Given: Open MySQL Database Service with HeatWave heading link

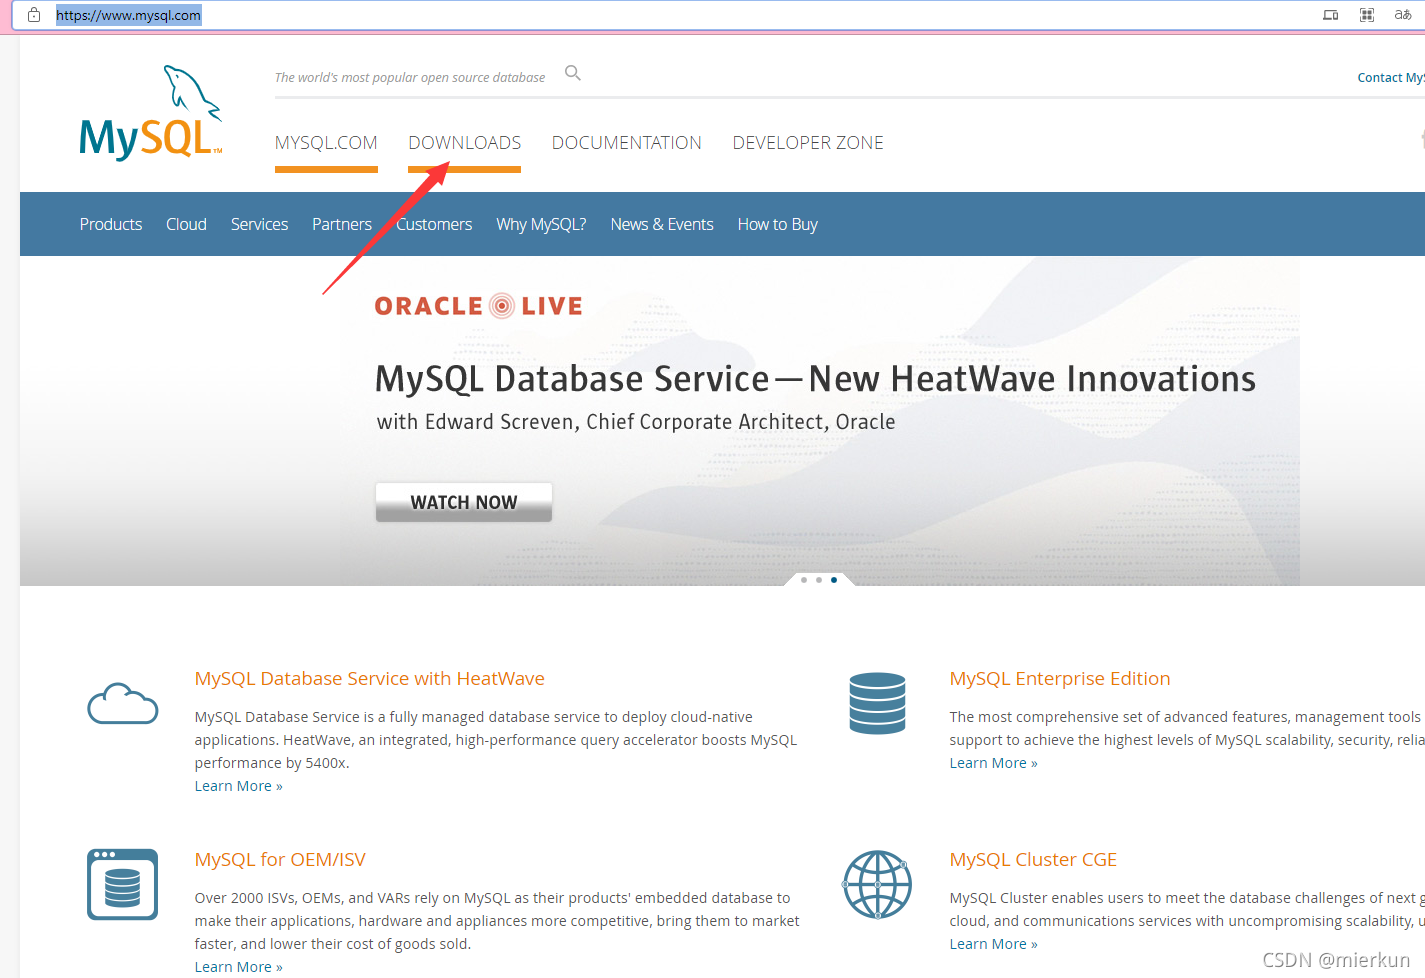Looking at the screenshot, I should 370,679.
